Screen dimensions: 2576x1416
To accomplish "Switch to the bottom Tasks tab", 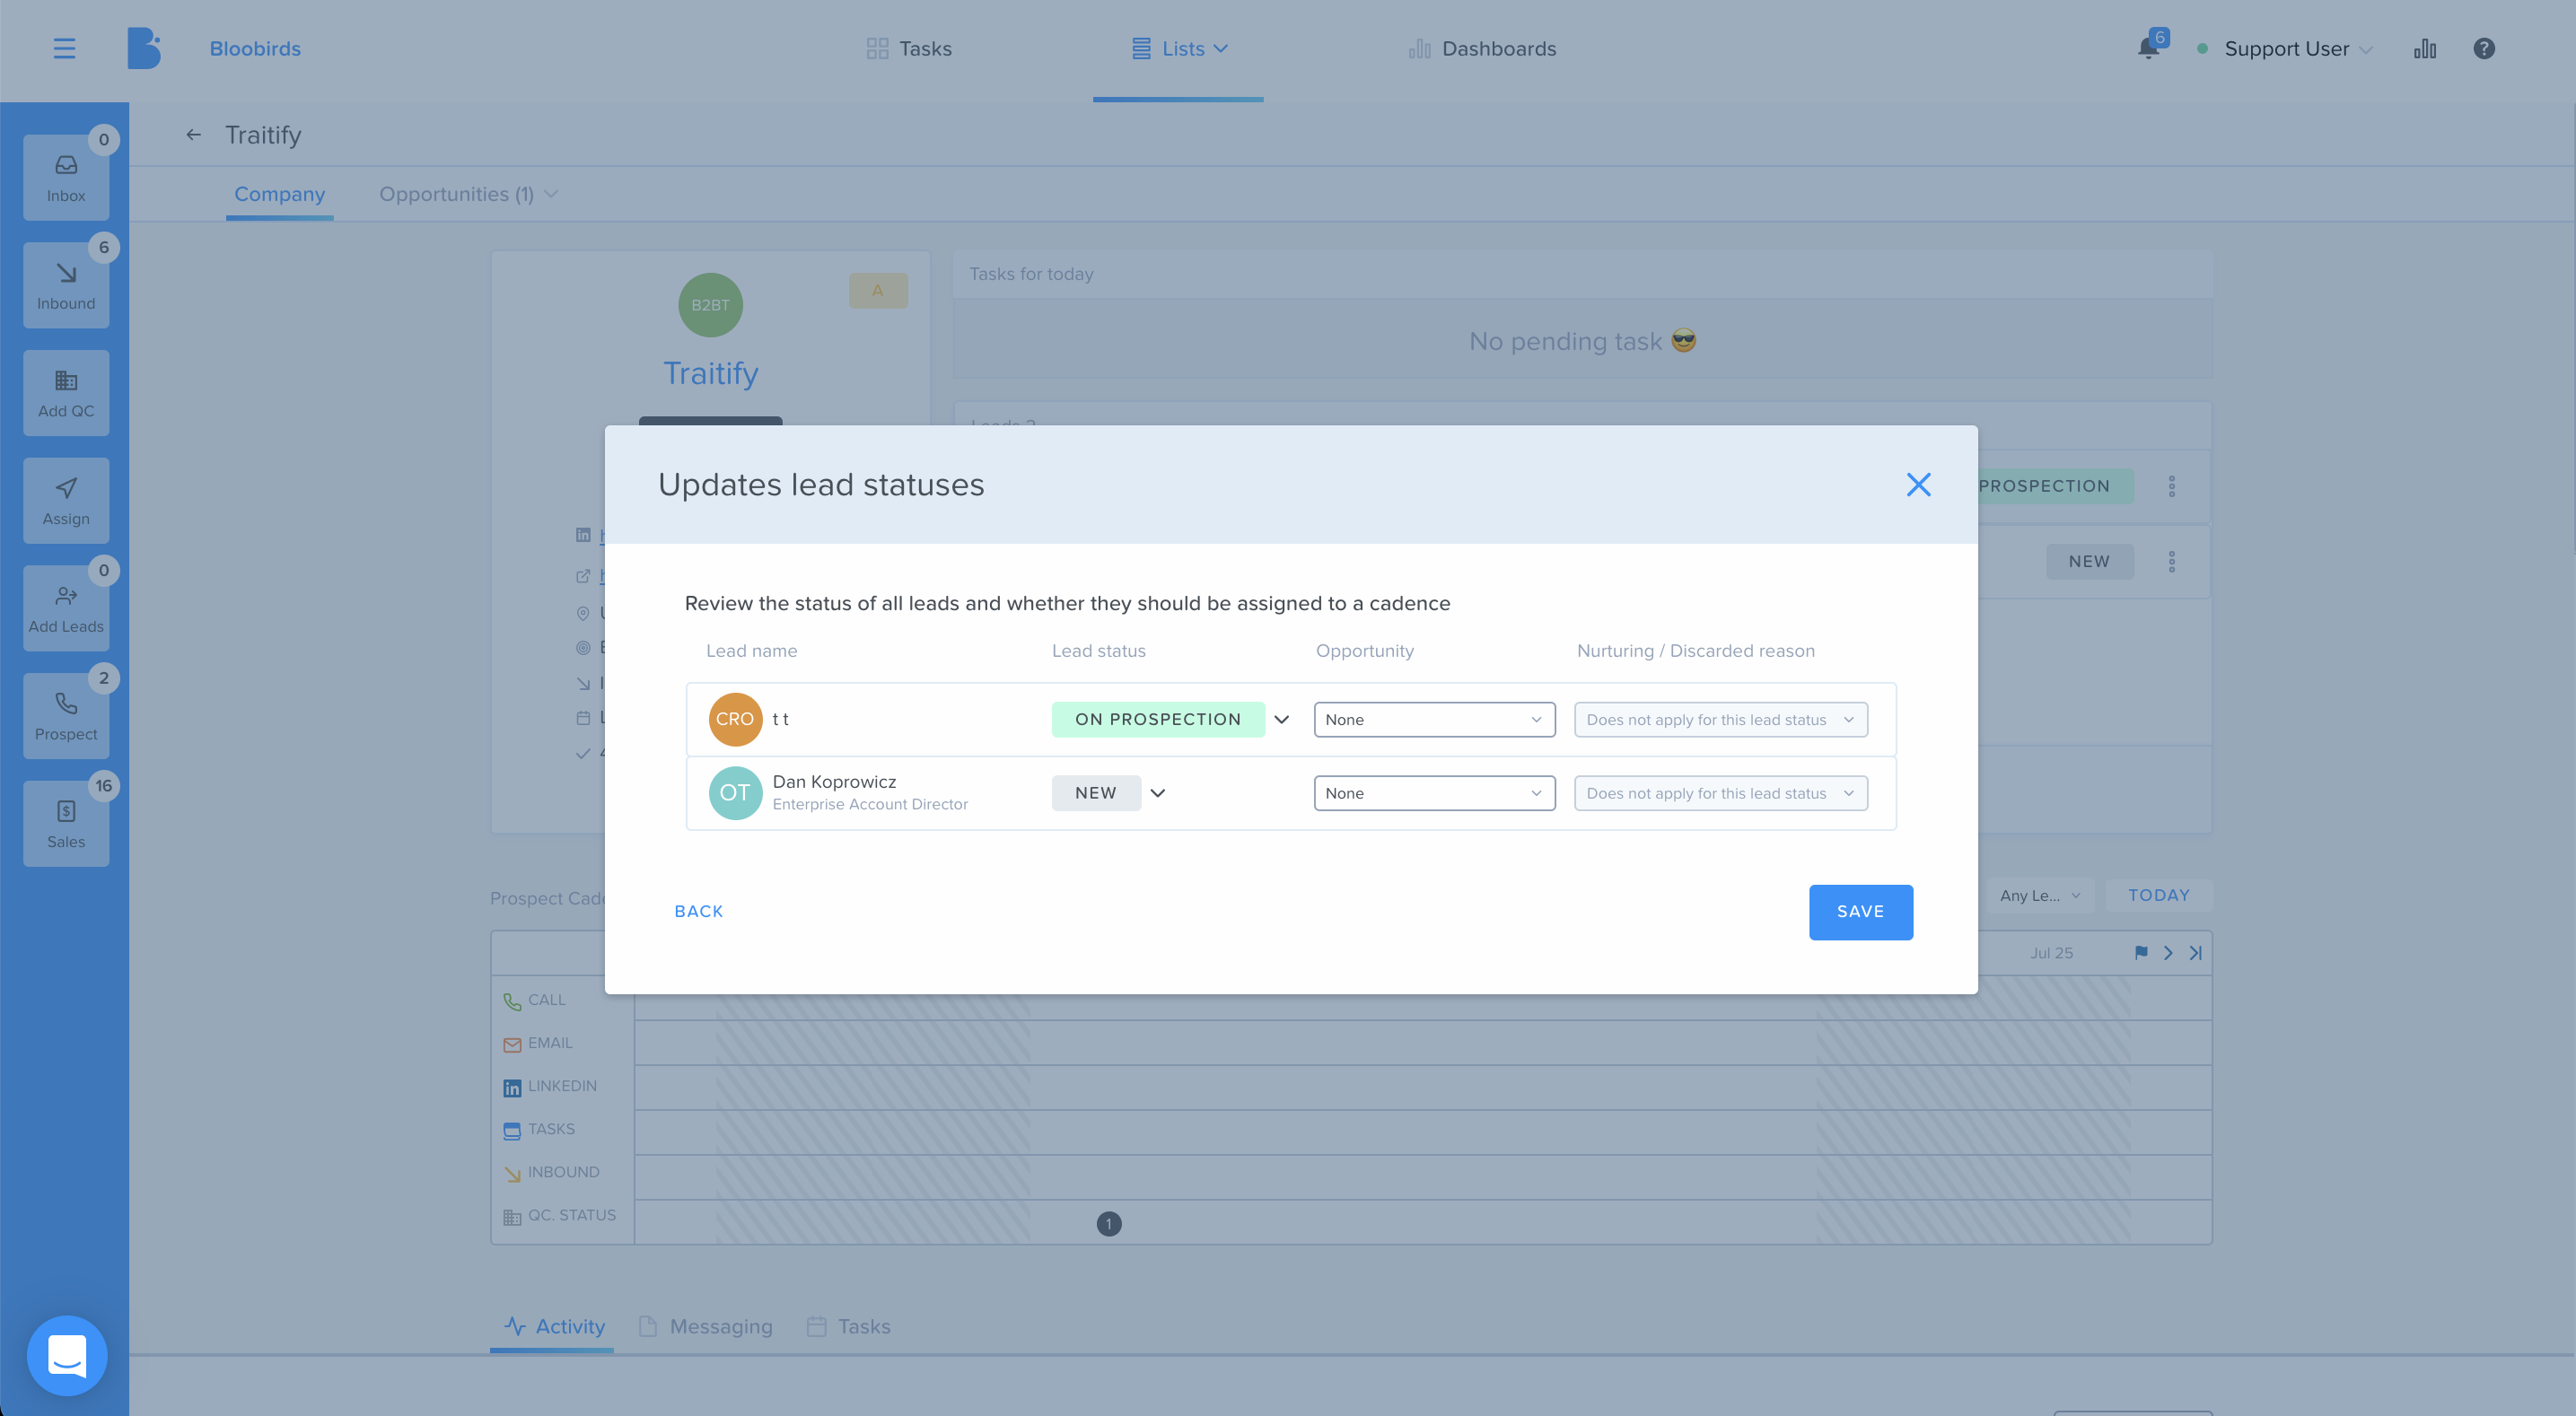I will pos(848,1326).
